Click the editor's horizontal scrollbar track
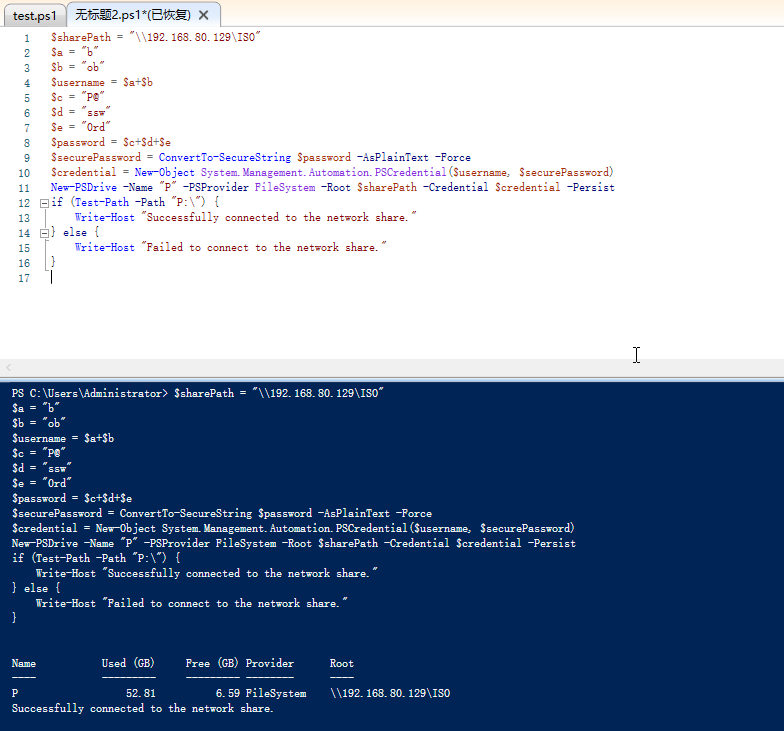This screenshot has height=731, width=784. (x=400, y=368)
